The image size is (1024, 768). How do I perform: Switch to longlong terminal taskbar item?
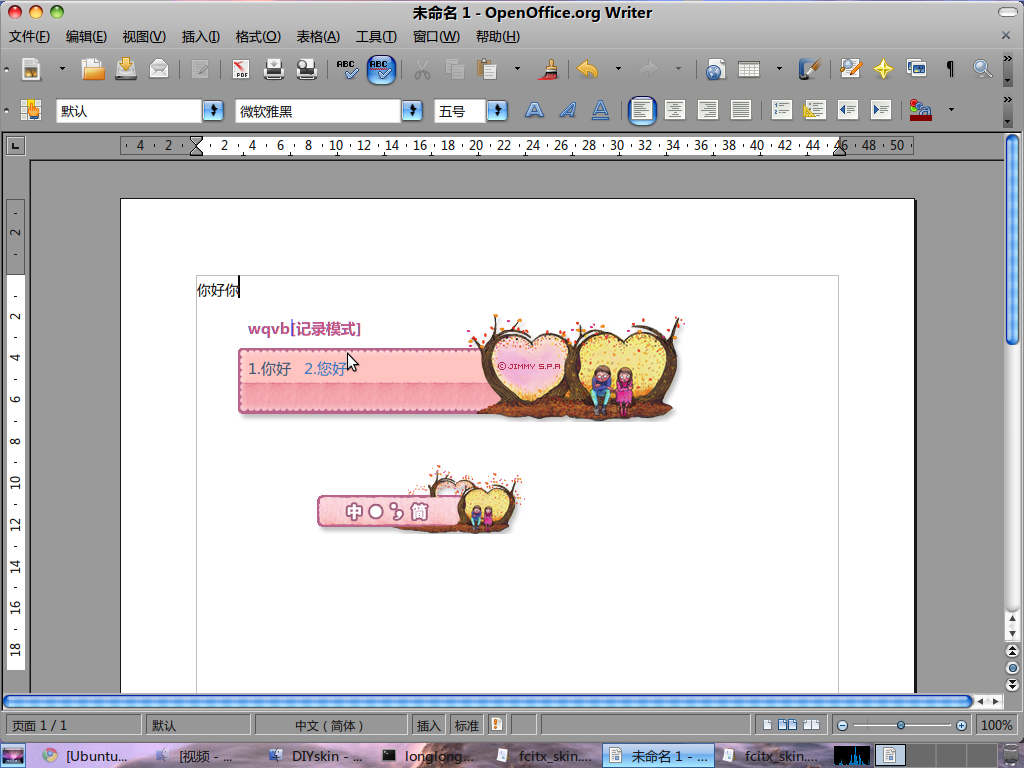[x=428, y=756]
